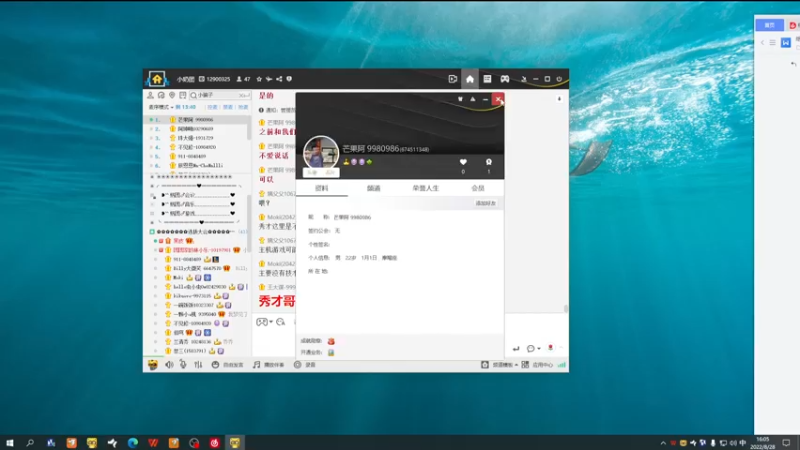Click the music accompaniment button
Viewport: 800px width, 450px height.
[x=268, y=365]
